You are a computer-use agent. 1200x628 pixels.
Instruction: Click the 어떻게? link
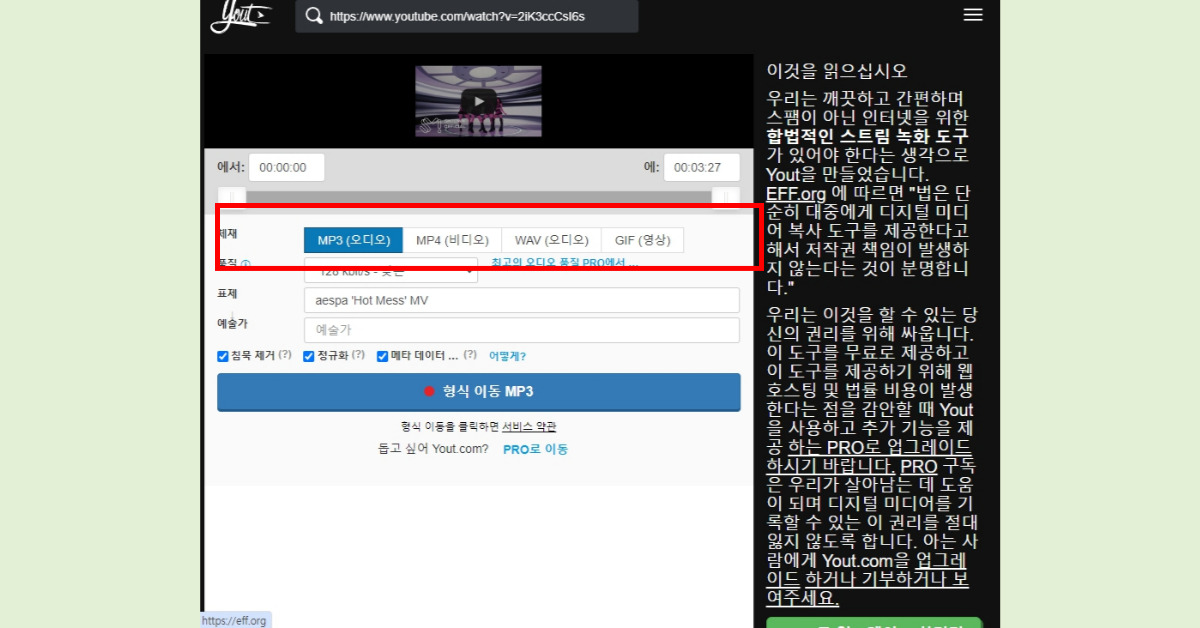pyautogui.click(x=507, y=356)
